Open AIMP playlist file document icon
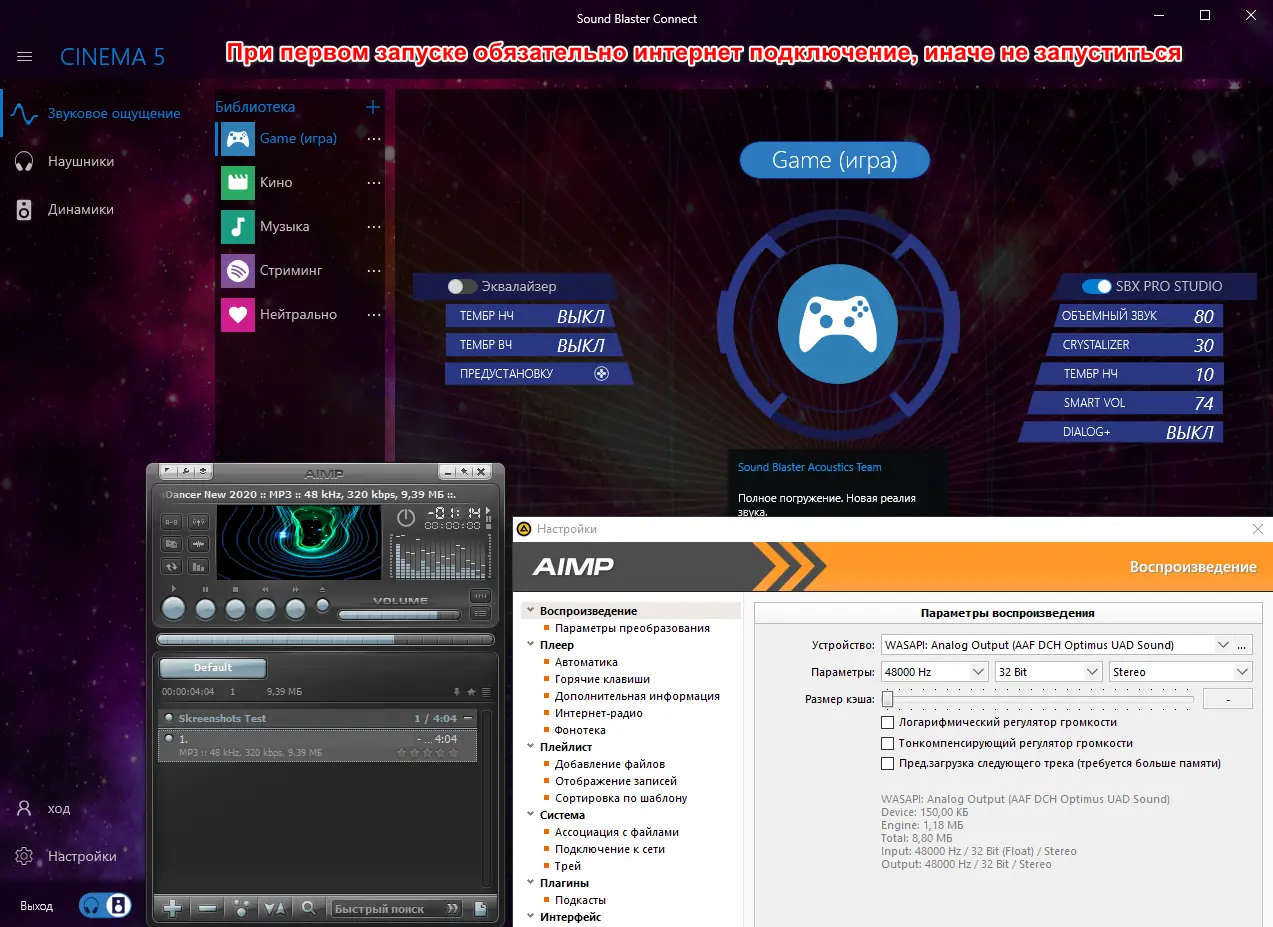The width and height of the screenshot is (1273, 927). click(x=481, y=908)
